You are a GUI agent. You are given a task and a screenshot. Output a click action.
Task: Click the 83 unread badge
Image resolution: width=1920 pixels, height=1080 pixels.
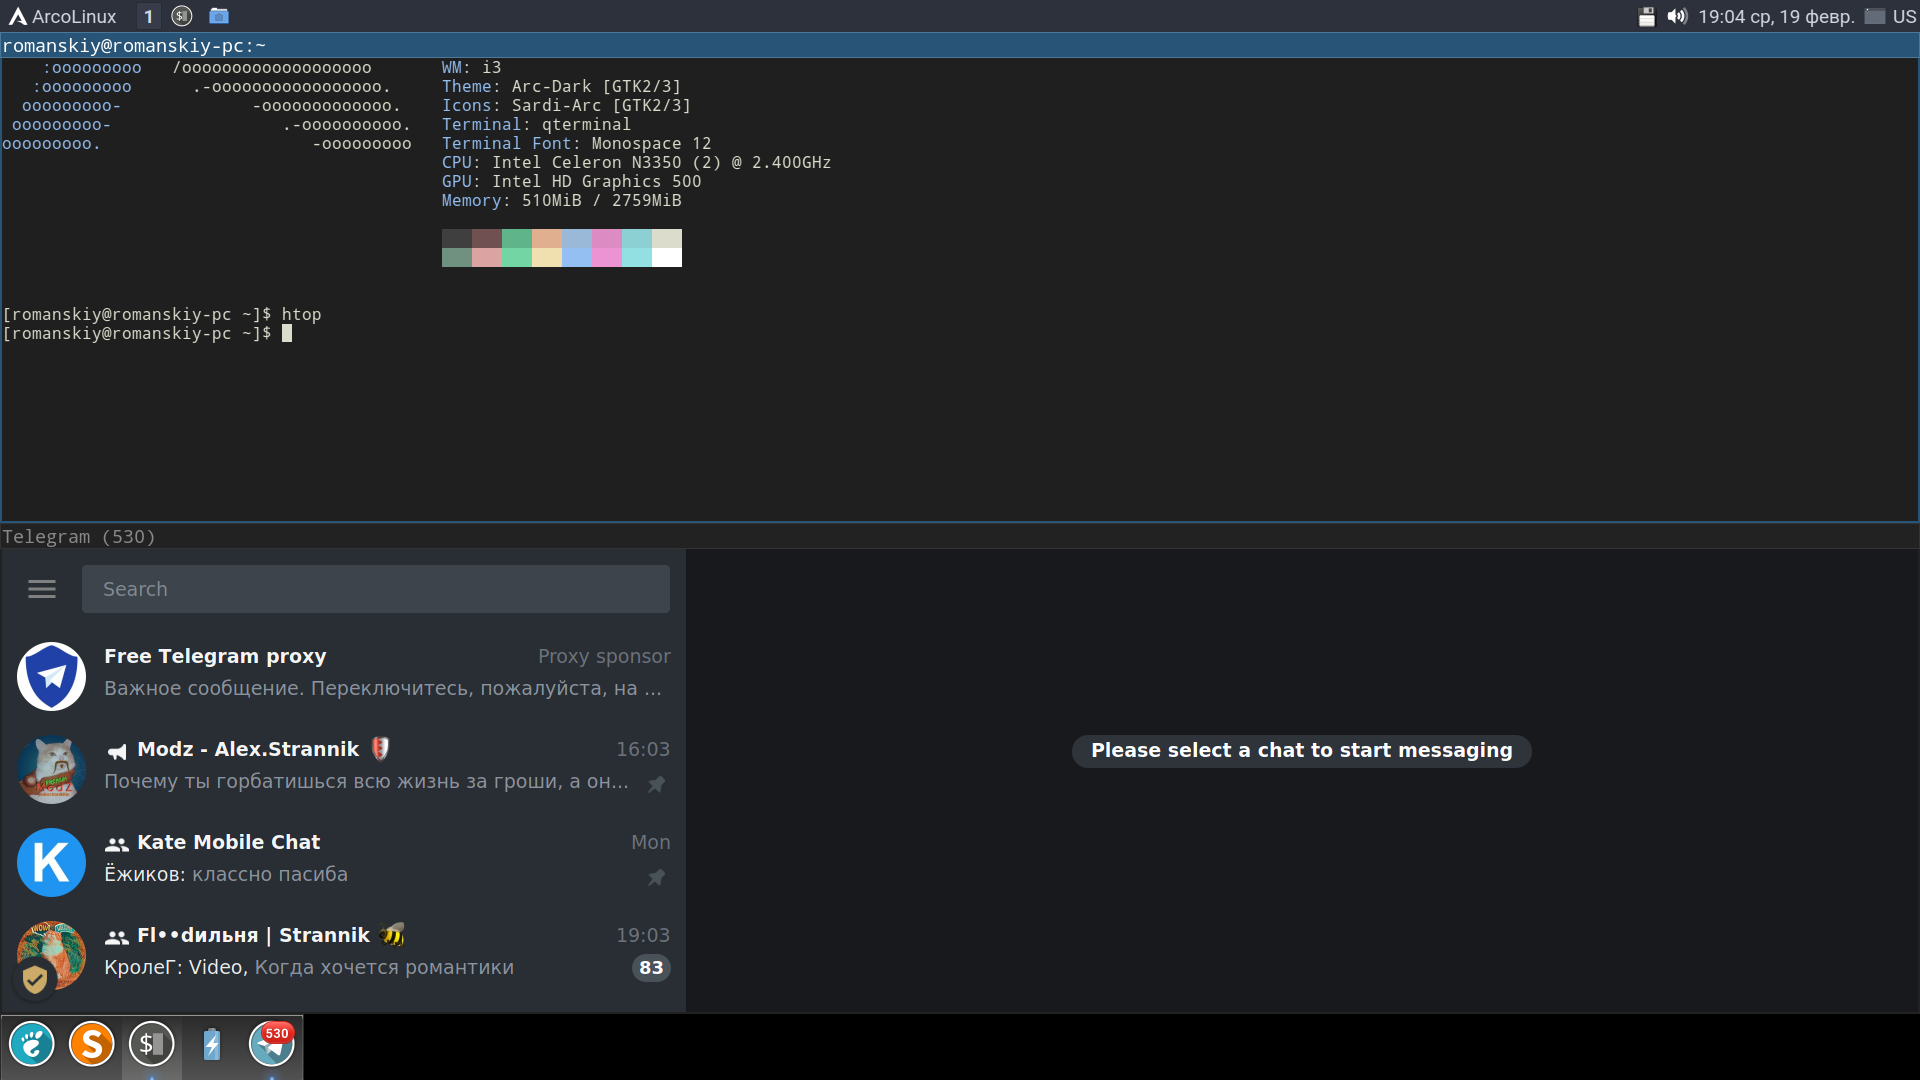click(651, 968)
